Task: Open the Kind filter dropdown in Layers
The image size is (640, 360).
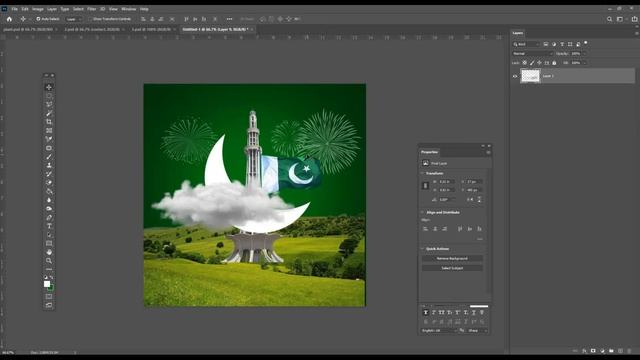Action: pyautogui.click(x=526, y=44)
